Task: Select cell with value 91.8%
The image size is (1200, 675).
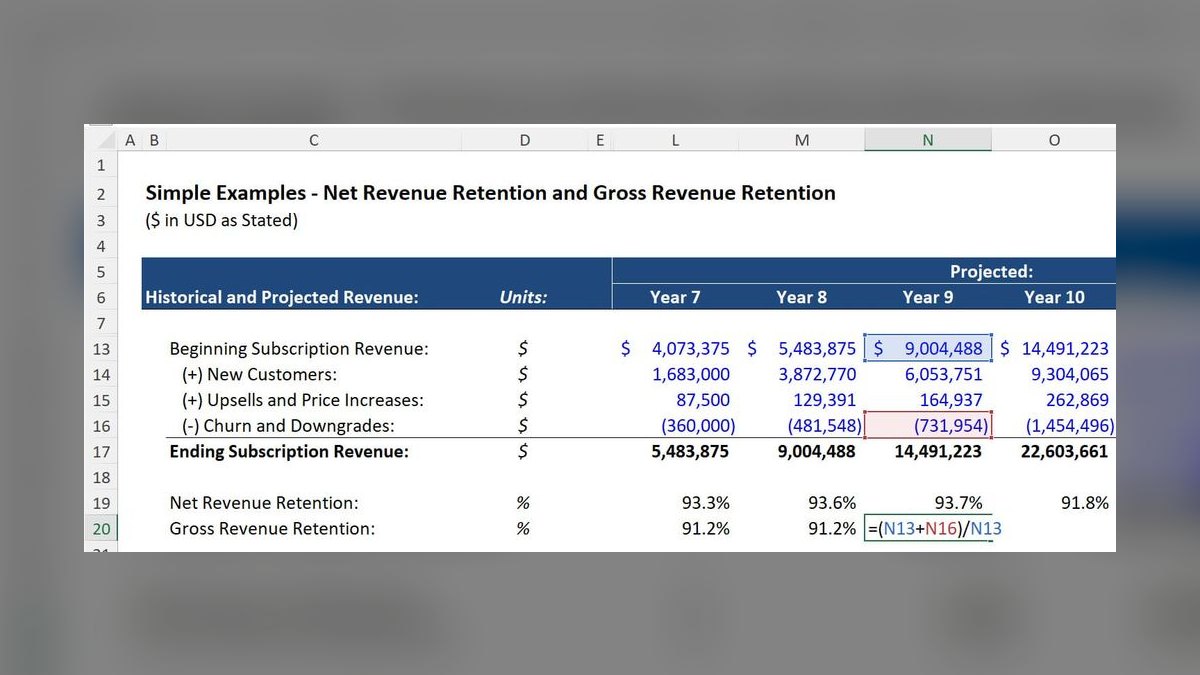Action: pyautogui.click(x=1085, y=503)
